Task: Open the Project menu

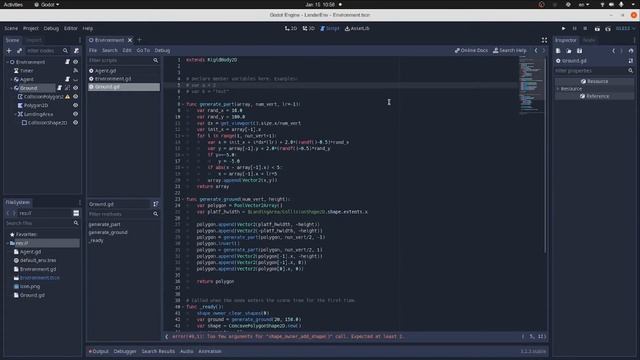Action: coord(31,29)
